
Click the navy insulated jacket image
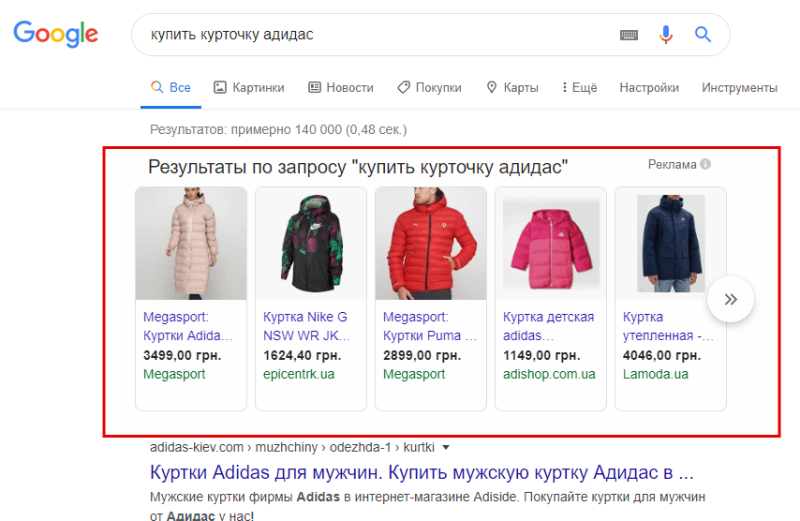(x=670, y=243)
